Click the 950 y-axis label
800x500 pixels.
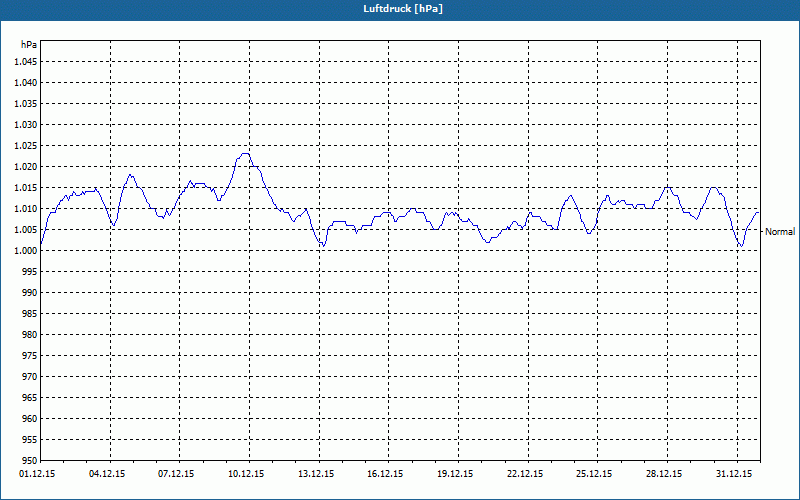point(31,460)
